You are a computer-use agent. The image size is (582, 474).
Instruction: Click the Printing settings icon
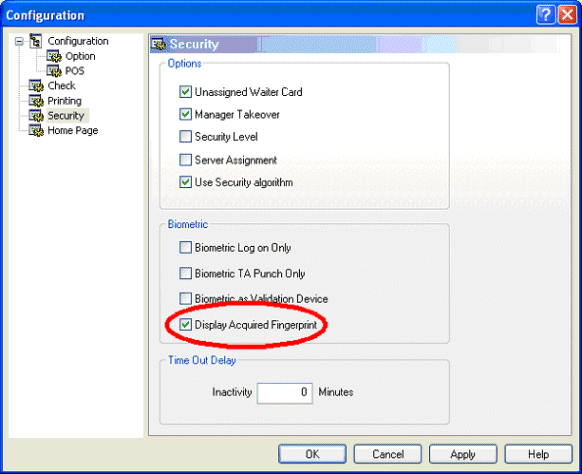(x=36, y=101)
